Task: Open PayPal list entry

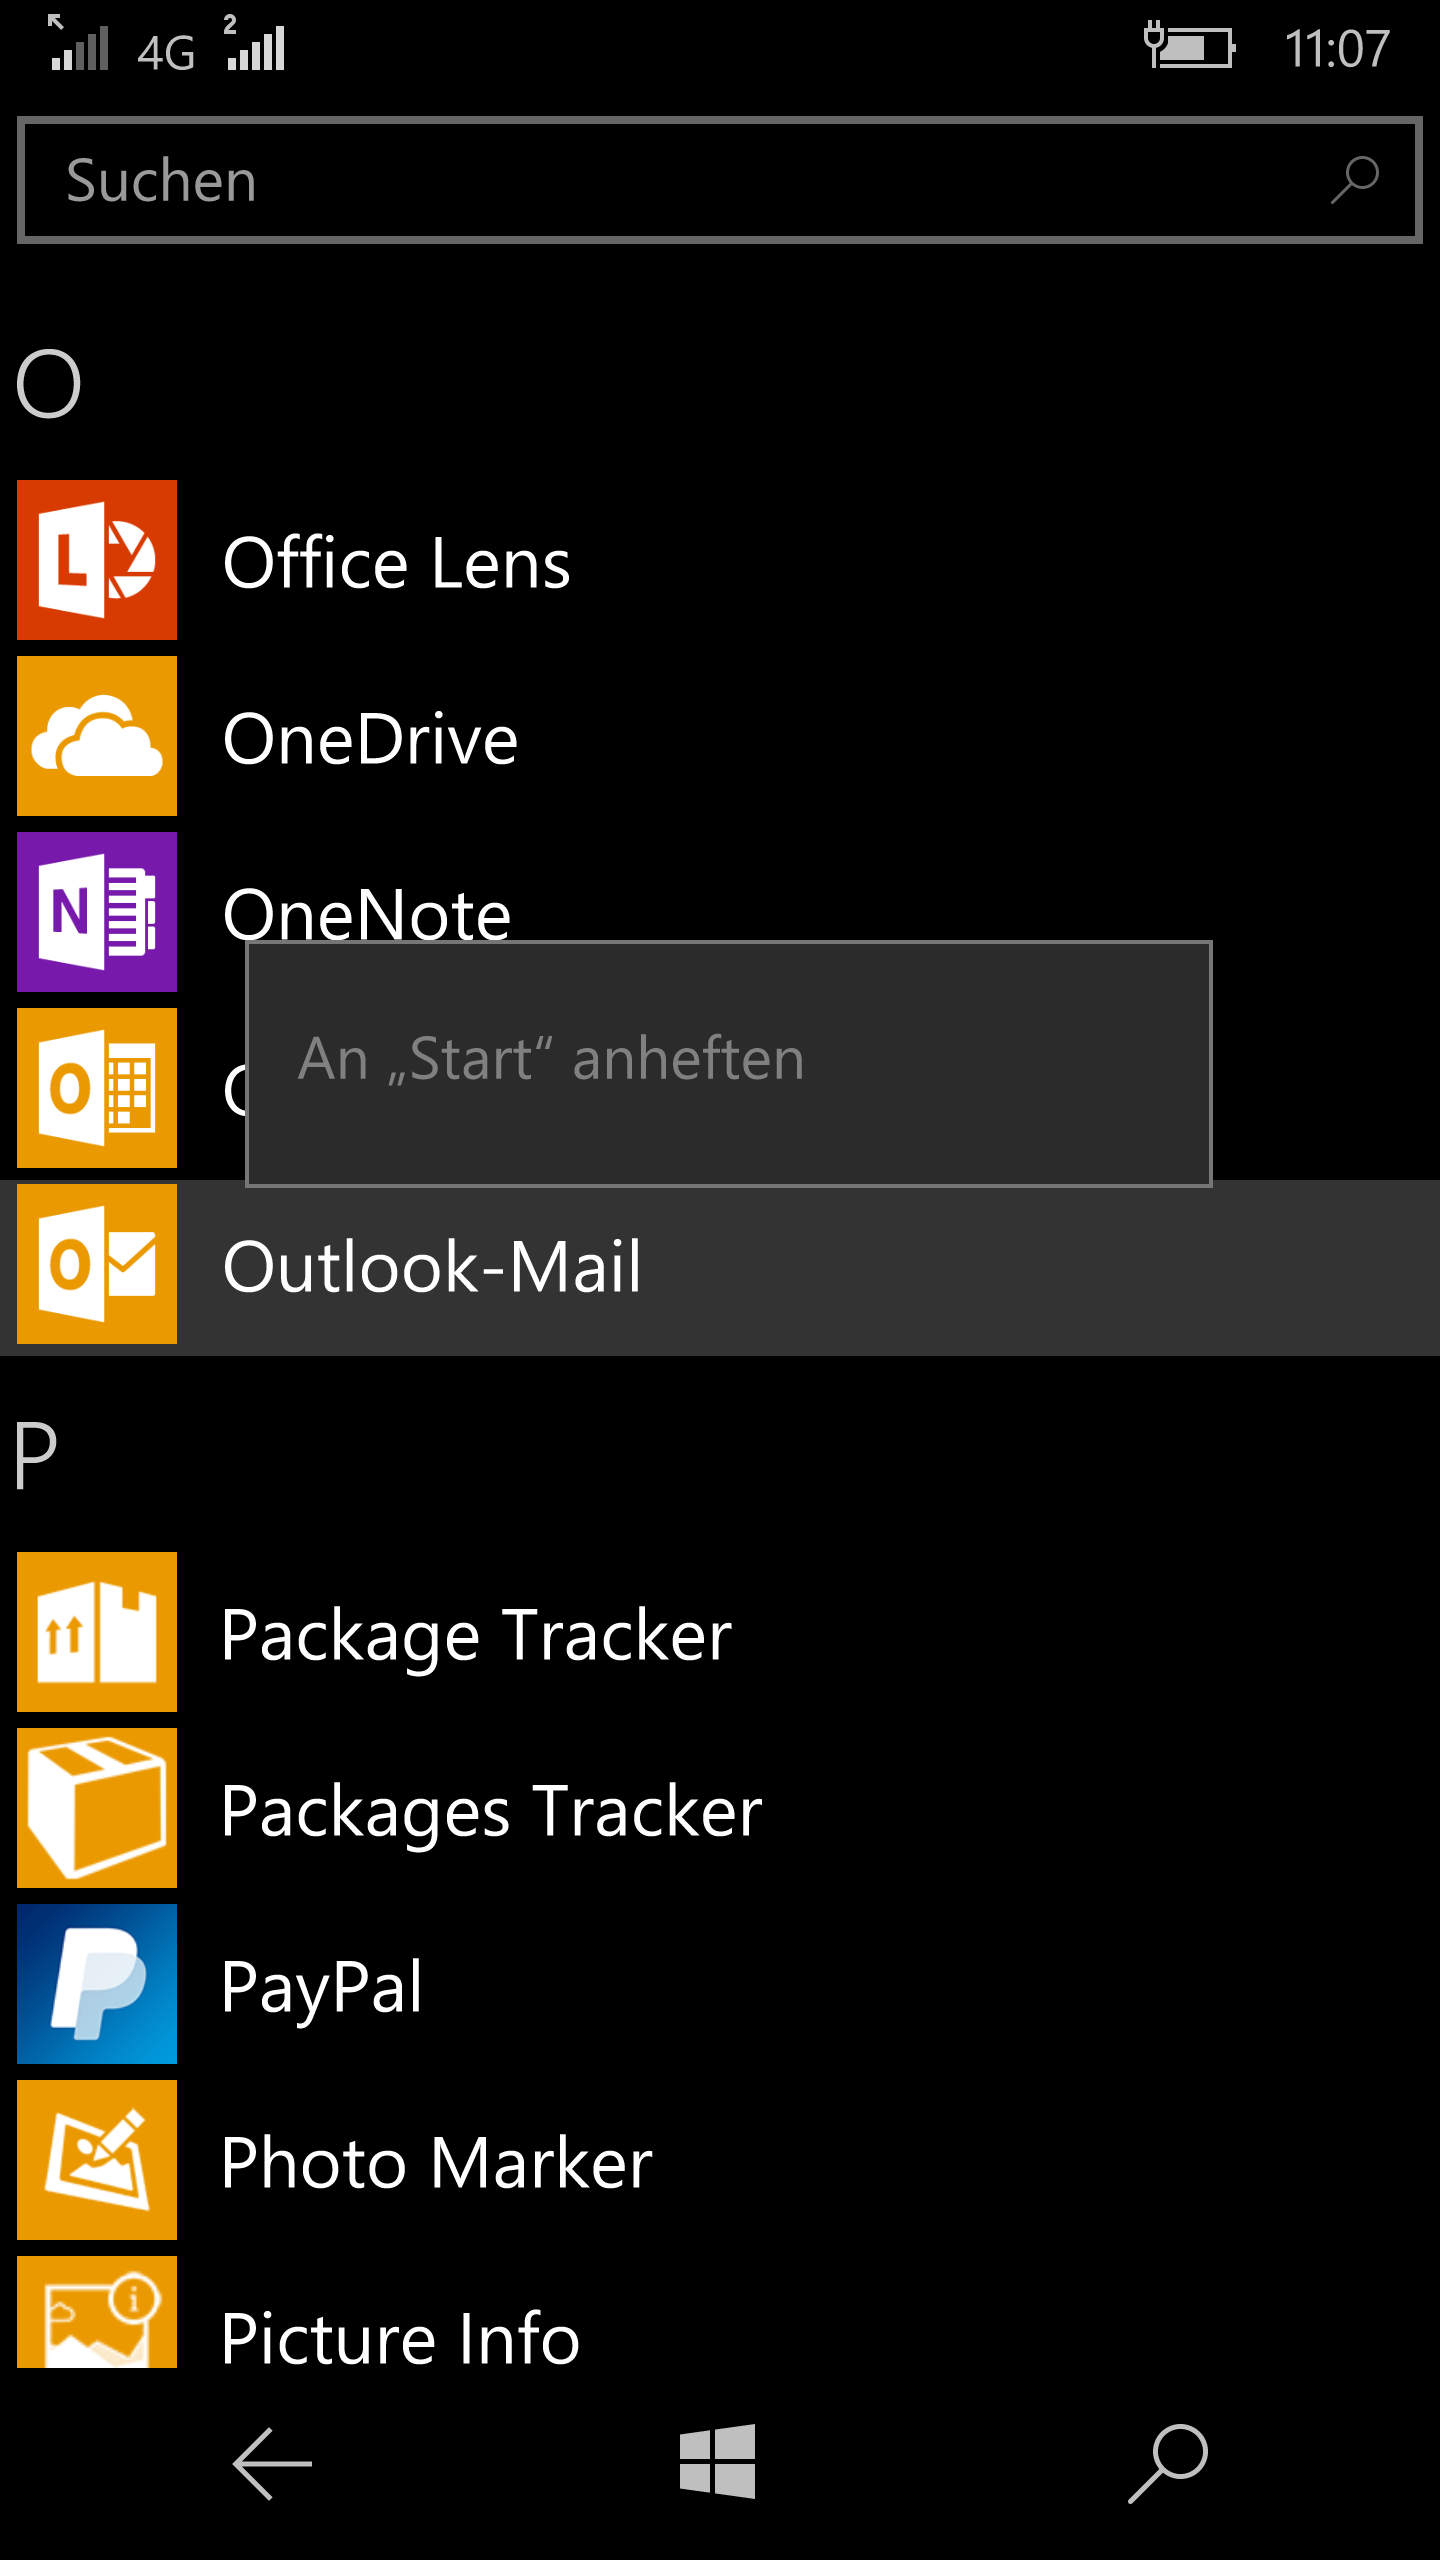Action: click(322, 1988)
